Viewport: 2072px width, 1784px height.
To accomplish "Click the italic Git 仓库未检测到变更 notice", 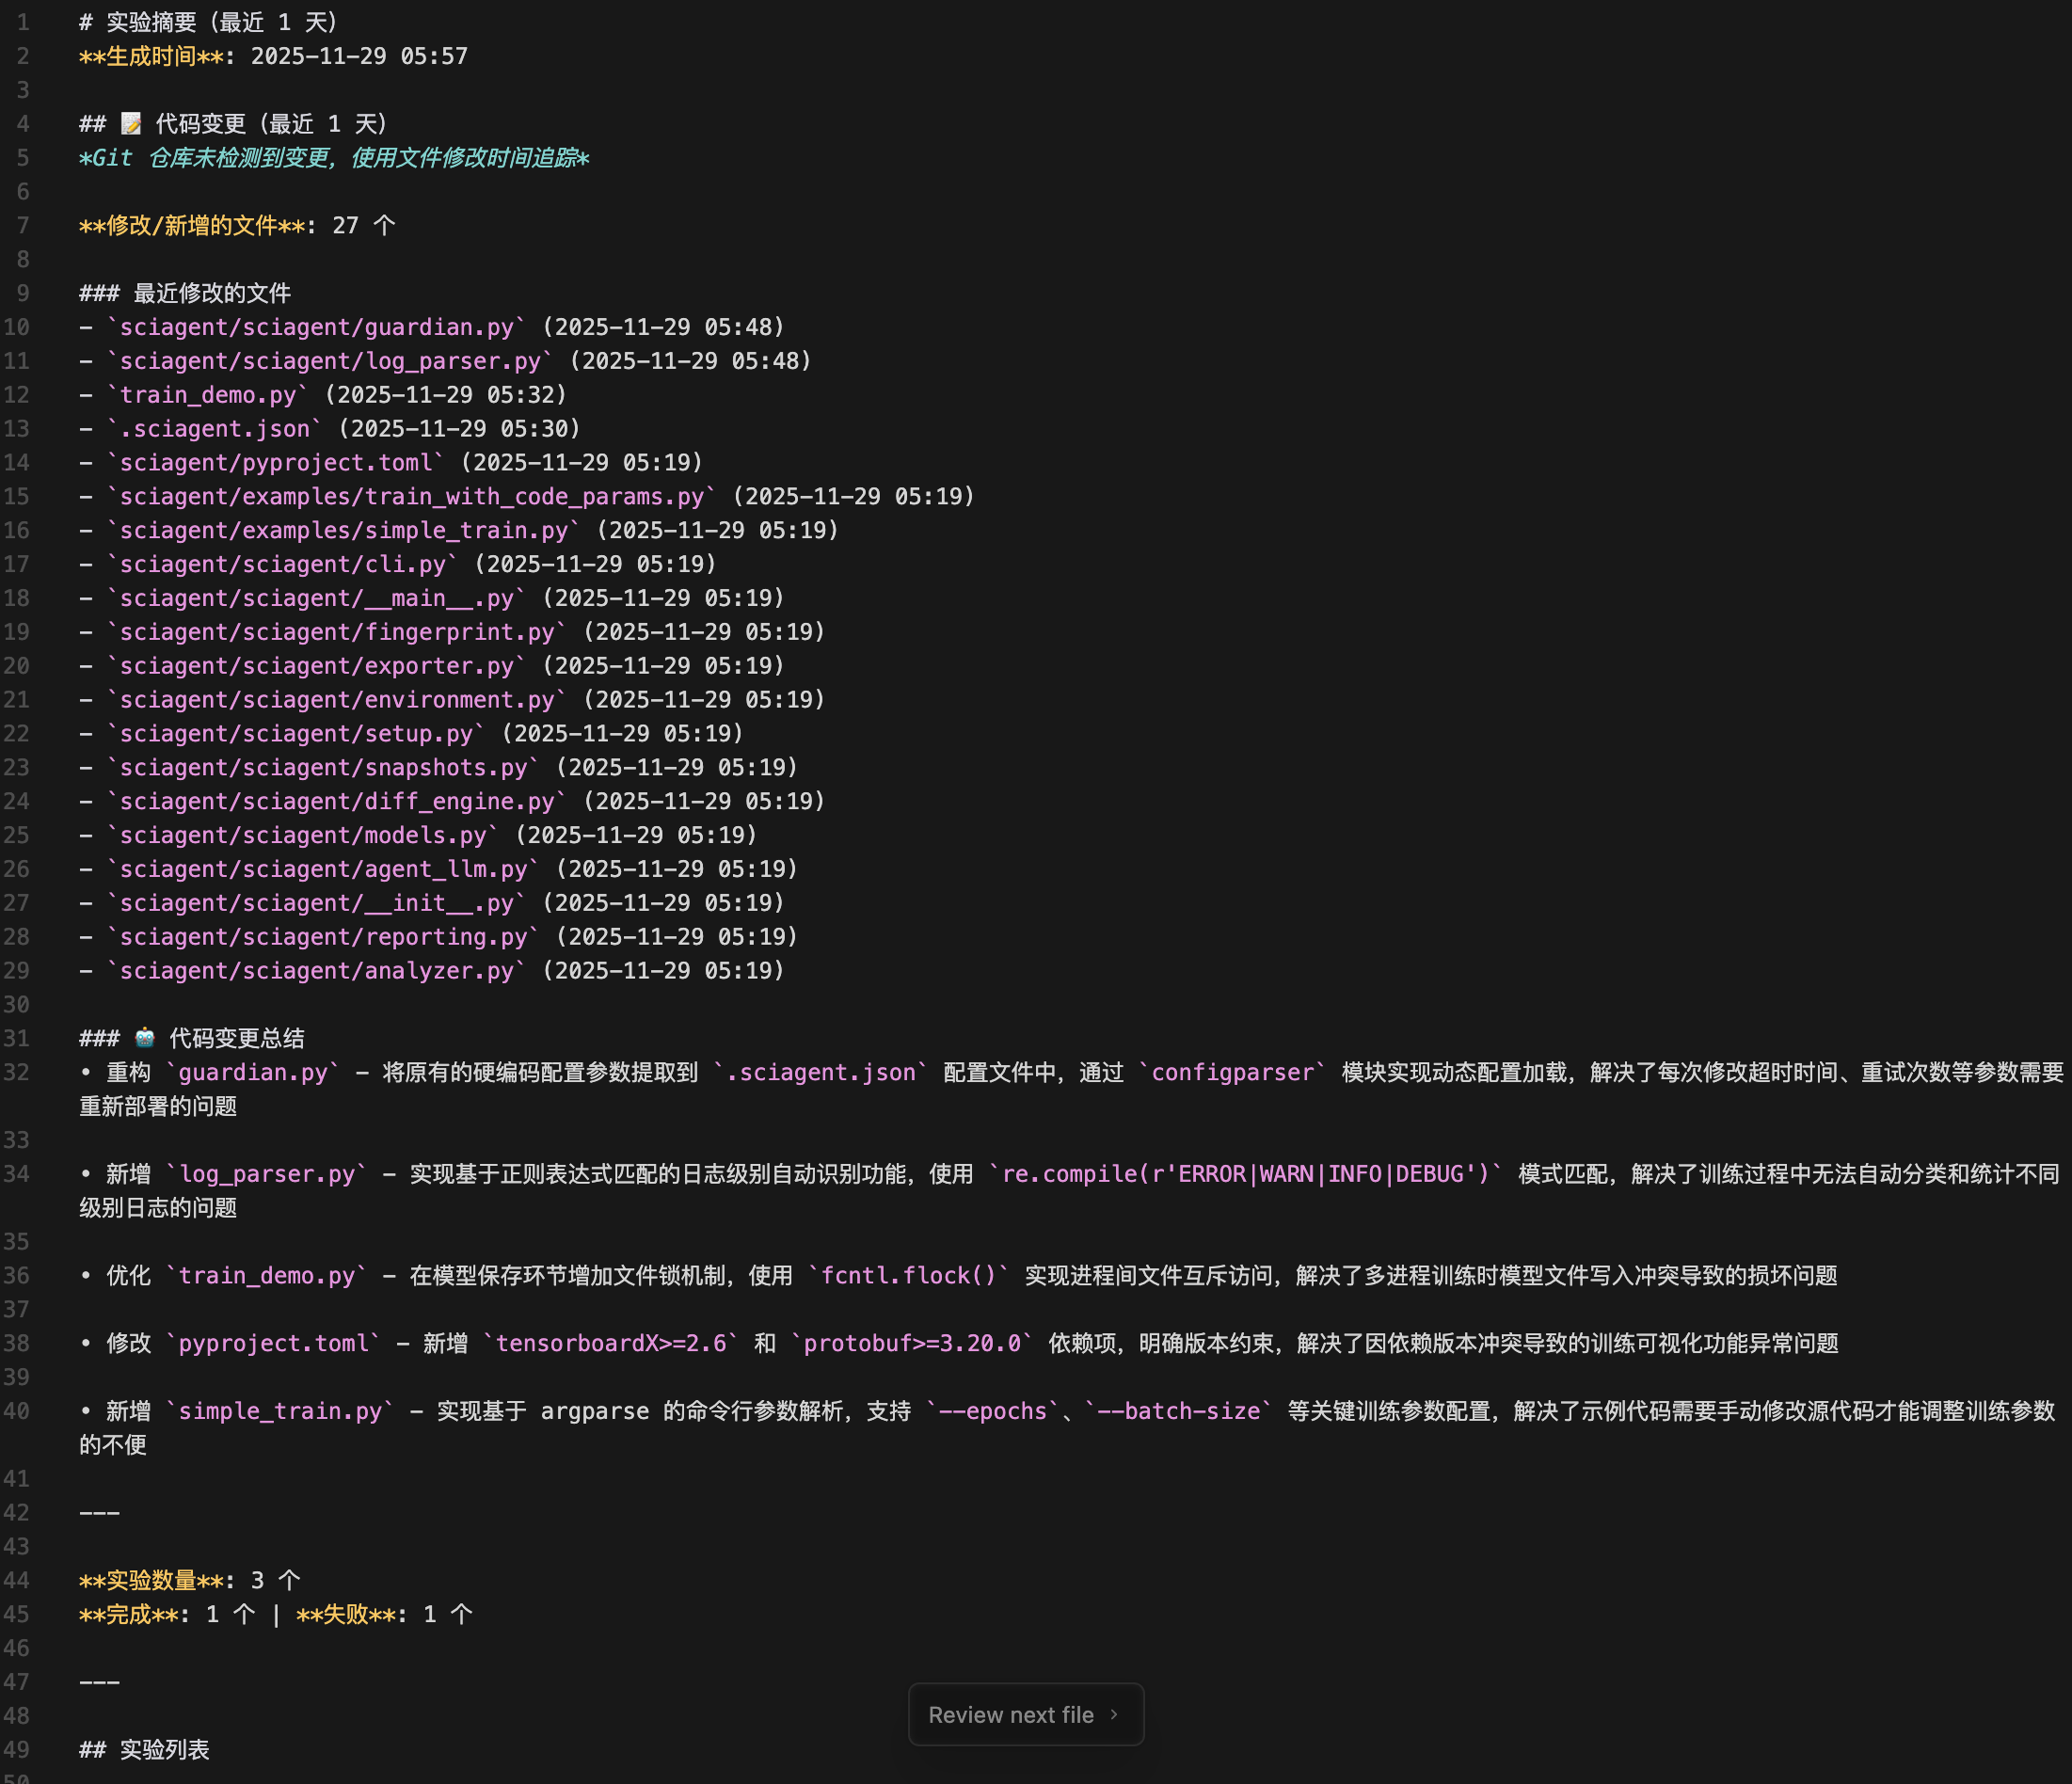I will click(334, 158).
